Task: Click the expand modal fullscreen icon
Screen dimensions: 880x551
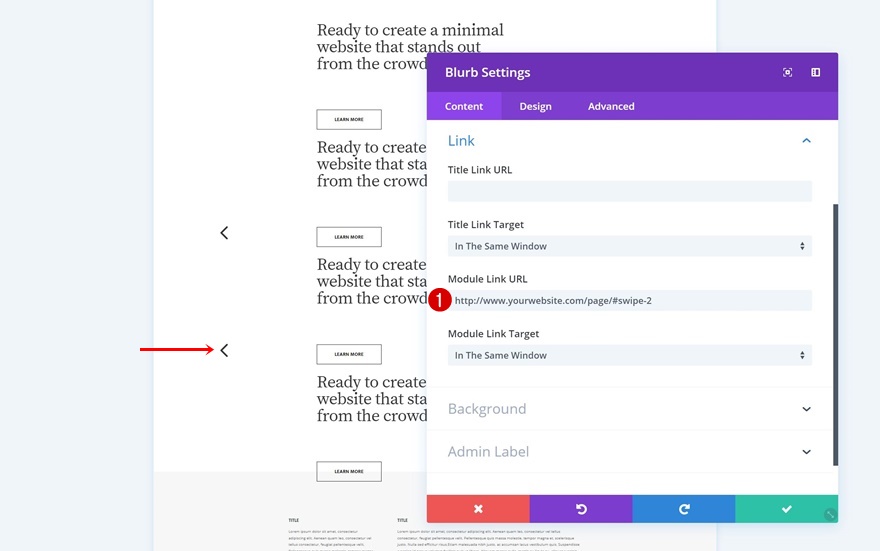Action: pyautogui.click(x=788, y=72)
